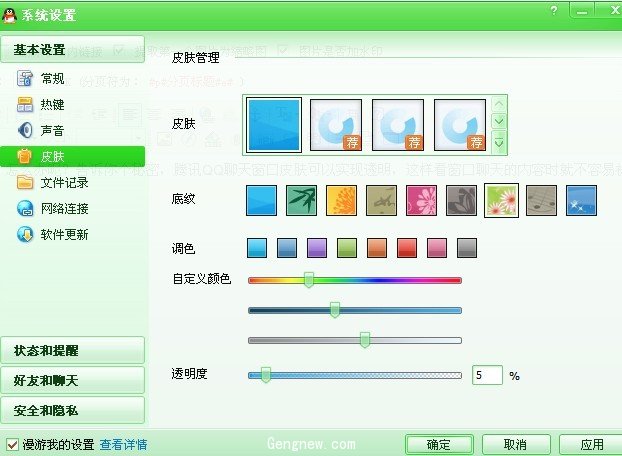Click the 网络连接 network icon
Viewport: 622px width, 456px height.
[26, 208]
